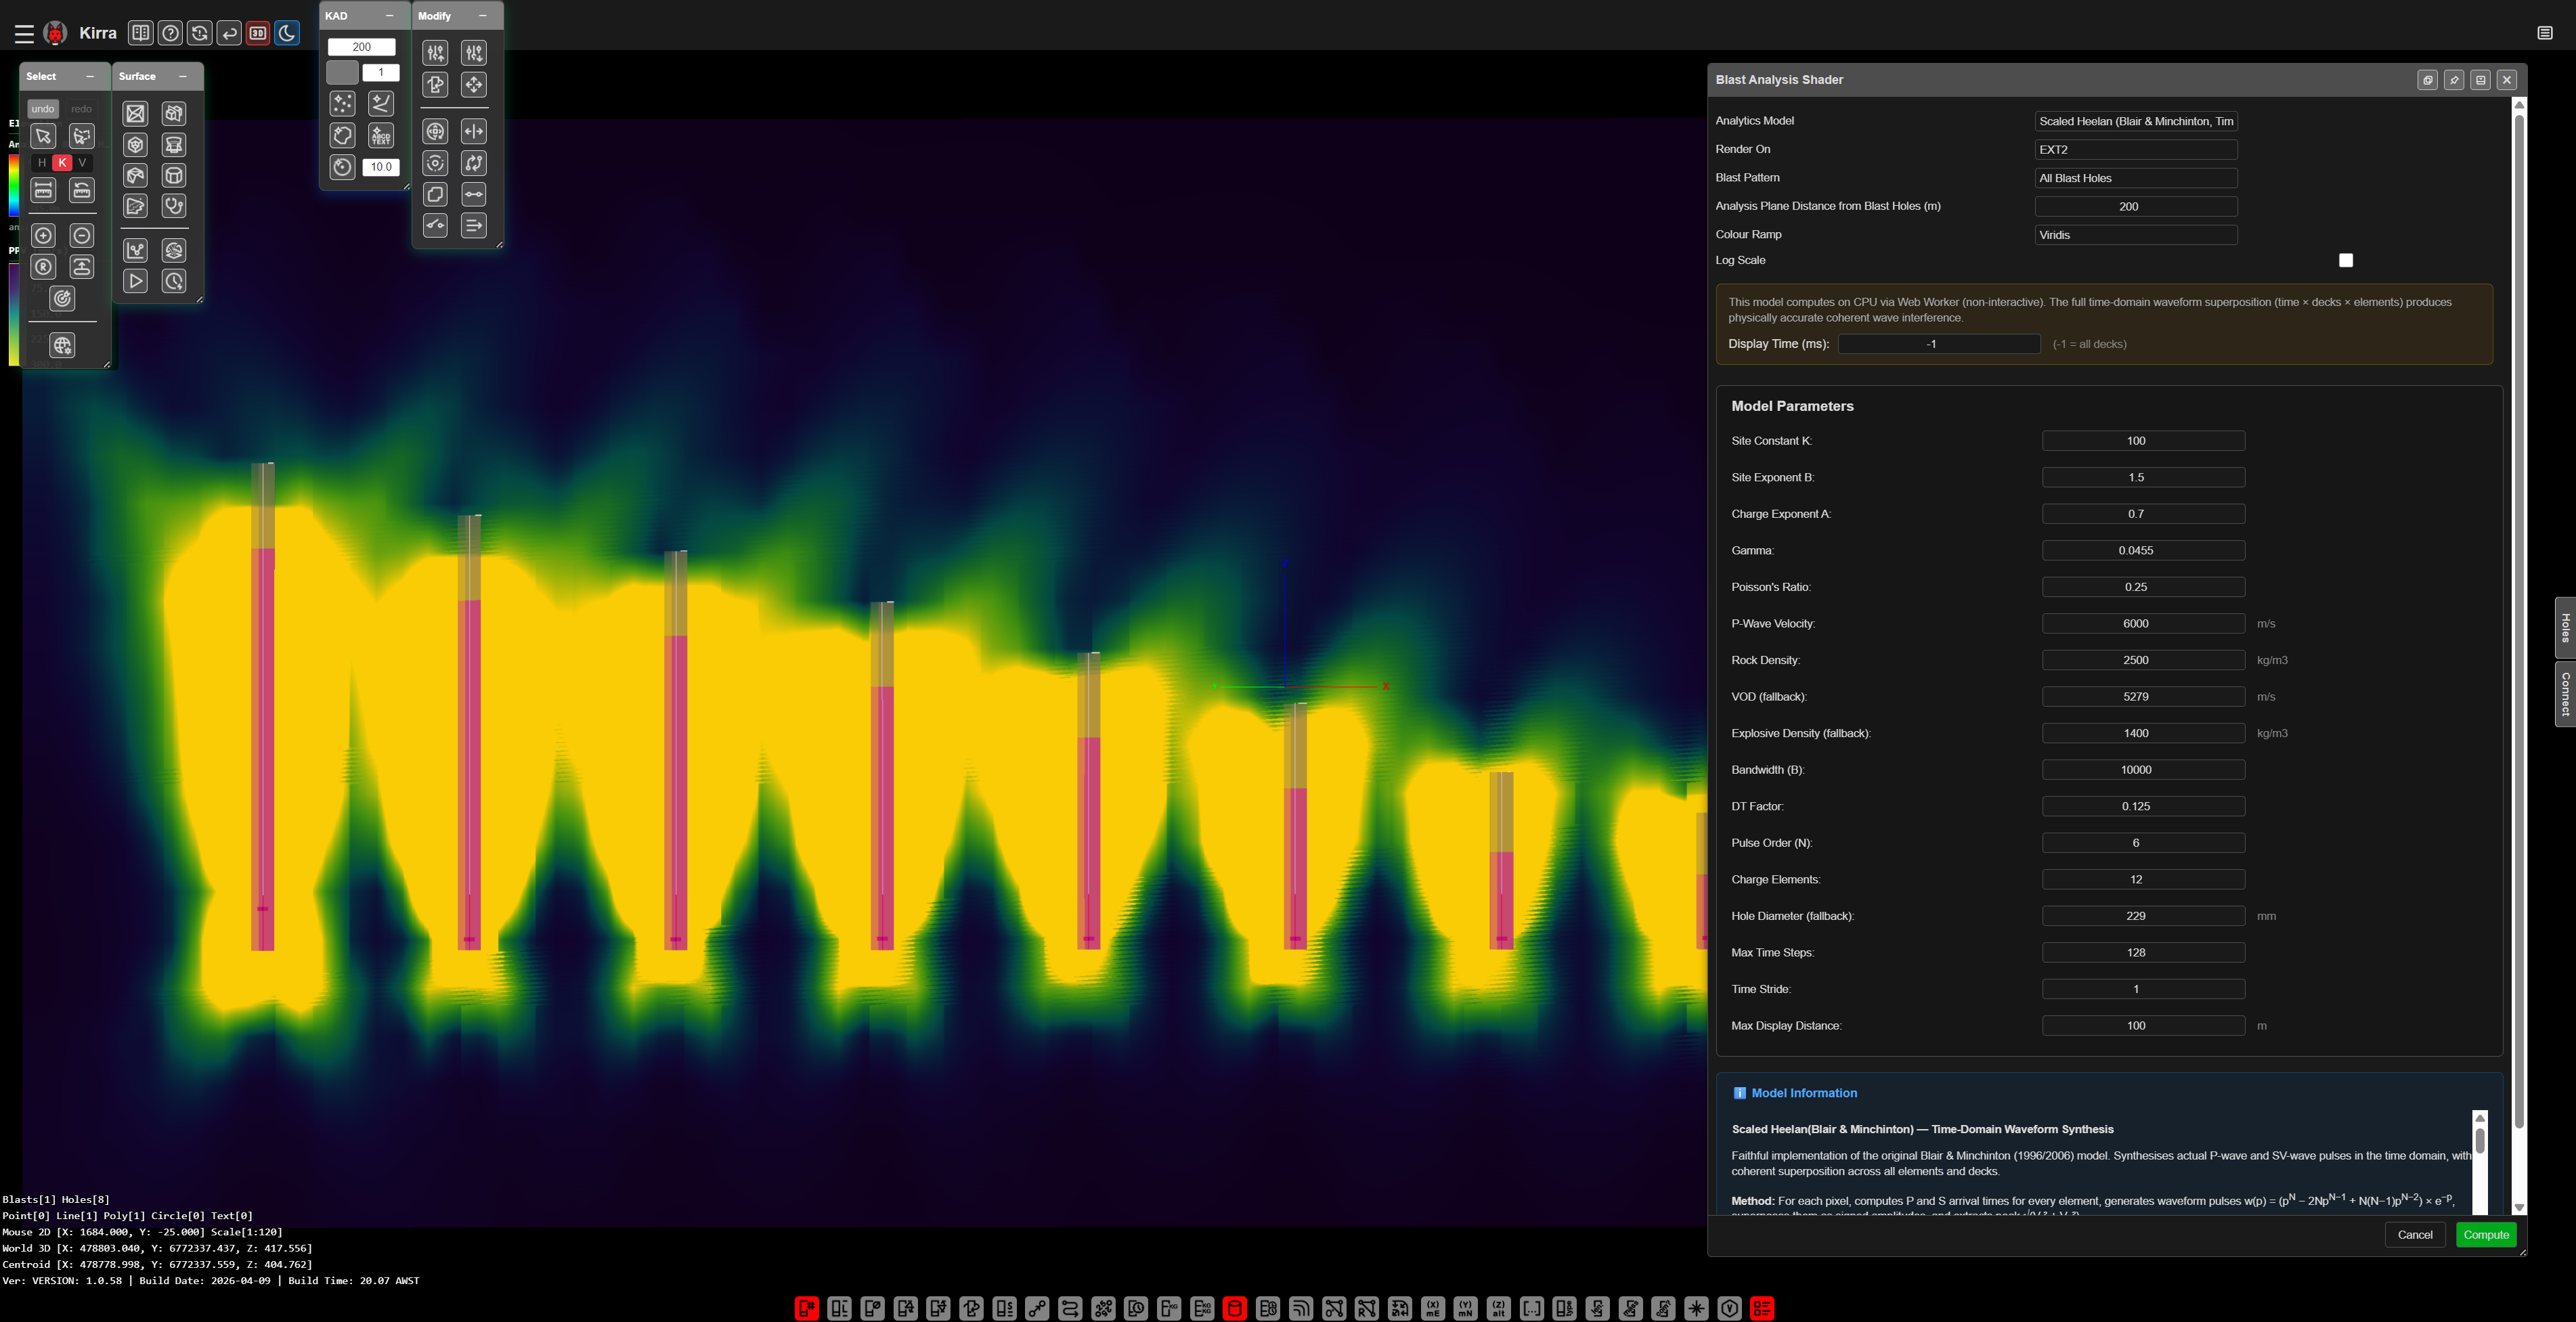Click the Modify align arrows icon
Screen dimensions: 2576x1322
(x=474, y=225)
